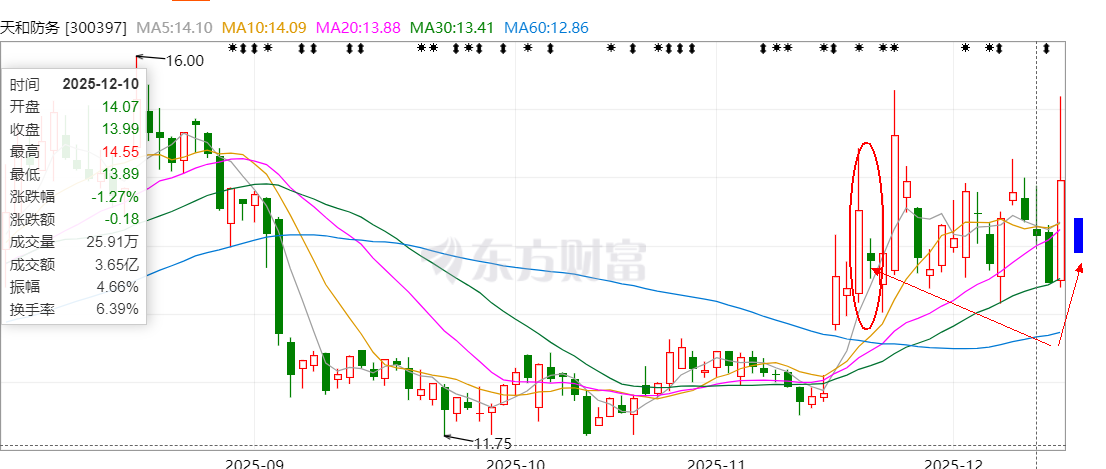Click the 收盘 value 13.99
The height and width of the screenshot is (469, 1106).
tap(121, 129)
